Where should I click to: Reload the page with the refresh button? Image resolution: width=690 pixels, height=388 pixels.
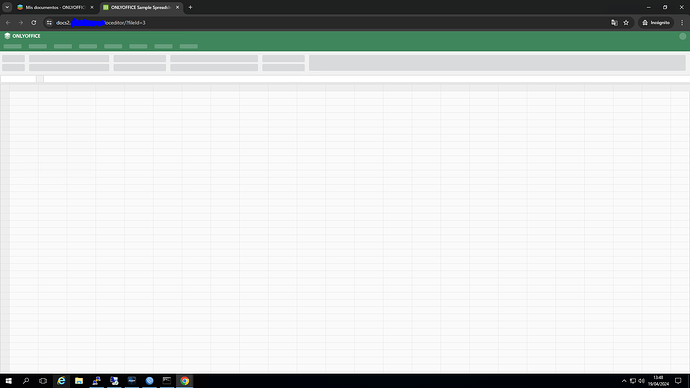pyautogui.click(x=33, y=22)
